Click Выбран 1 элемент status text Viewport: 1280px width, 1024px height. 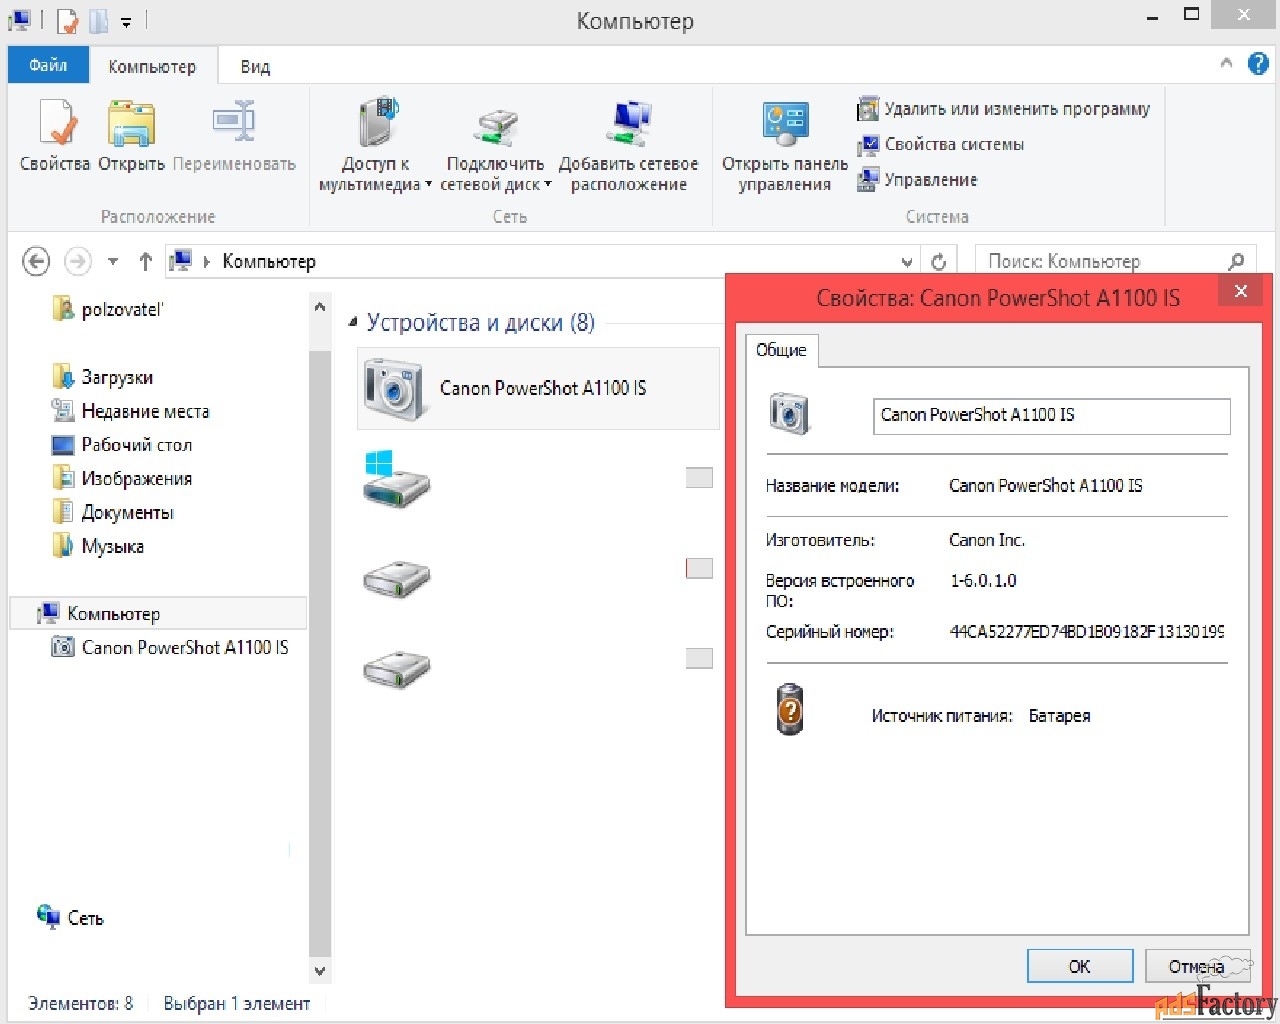pyautogui.click(x=237, y=1003)
